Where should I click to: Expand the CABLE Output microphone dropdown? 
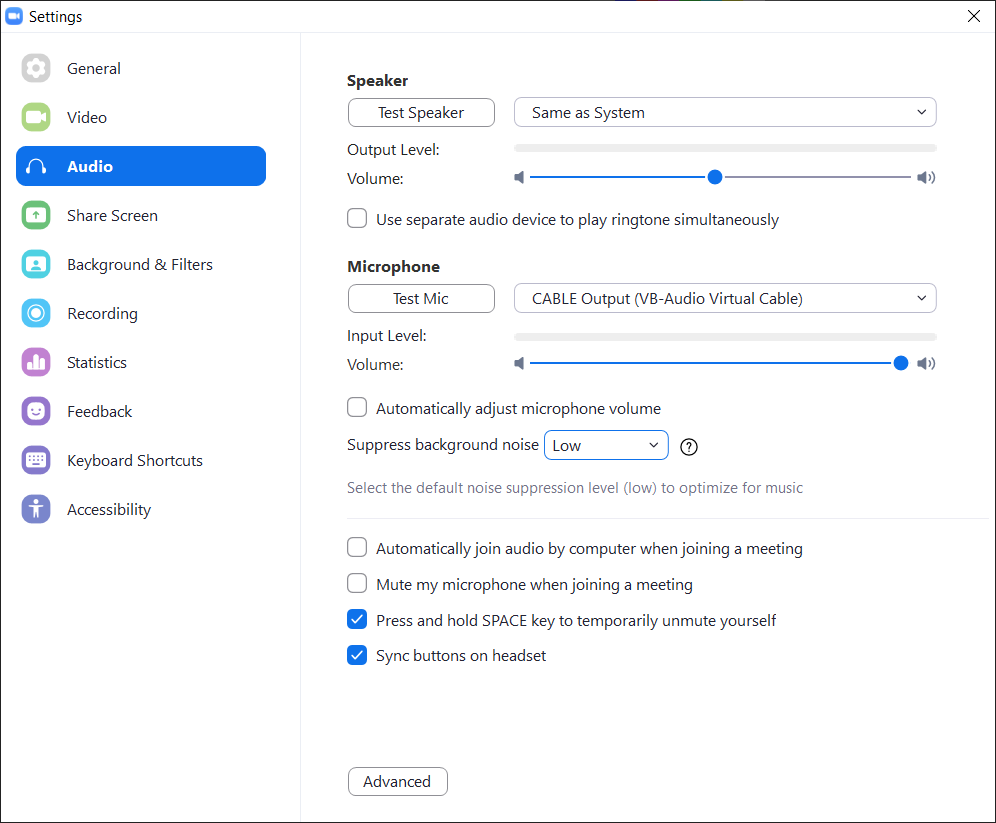coord(725,298)
